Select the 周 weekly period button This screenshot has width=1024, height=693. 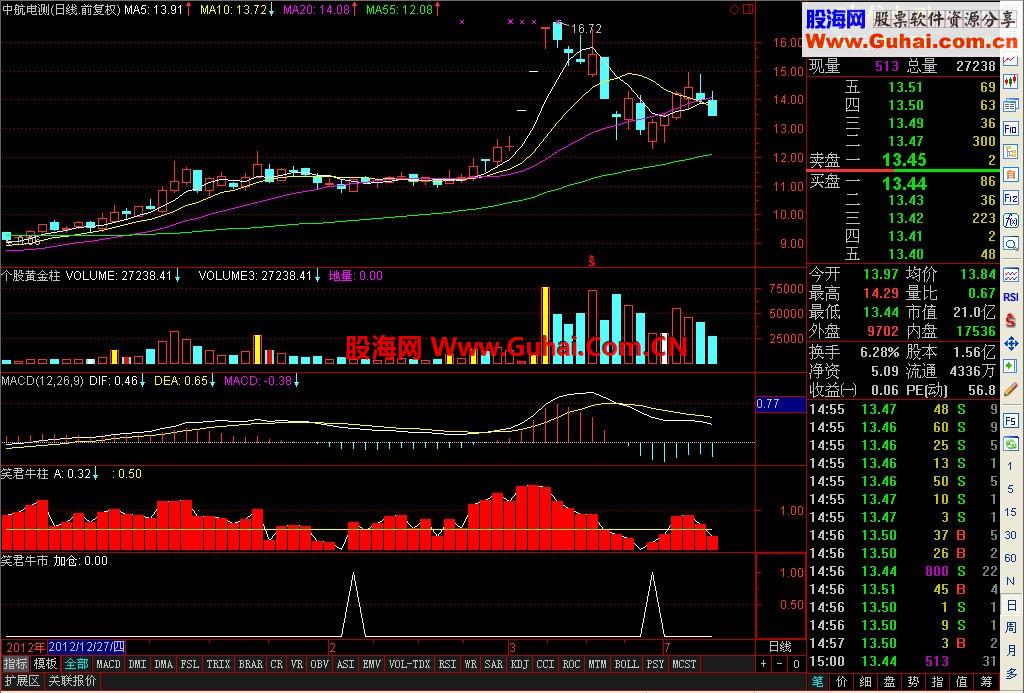[x=1011, y=627]
